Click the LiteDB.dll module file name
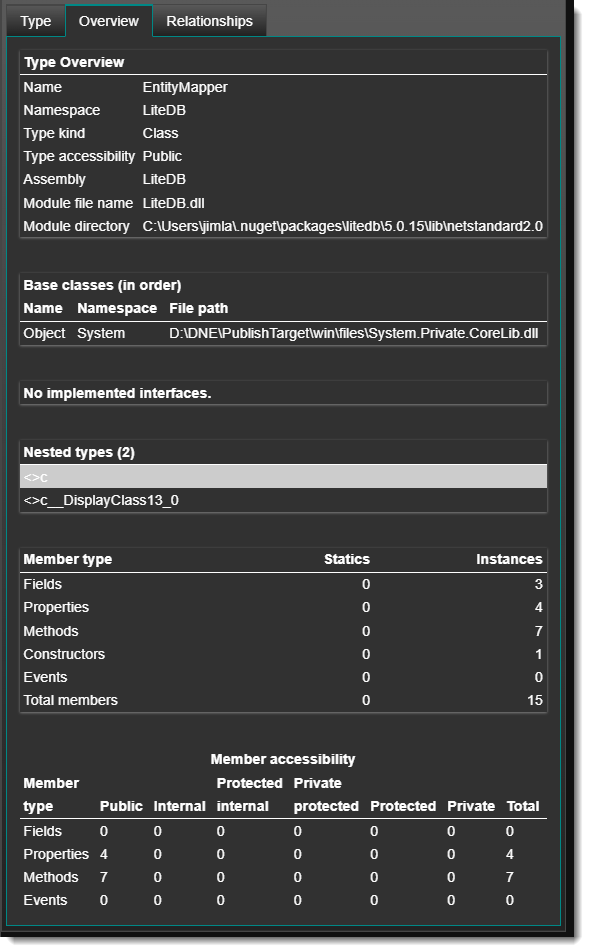The height and width of the screenshot is (952, 589). point(174,203)
